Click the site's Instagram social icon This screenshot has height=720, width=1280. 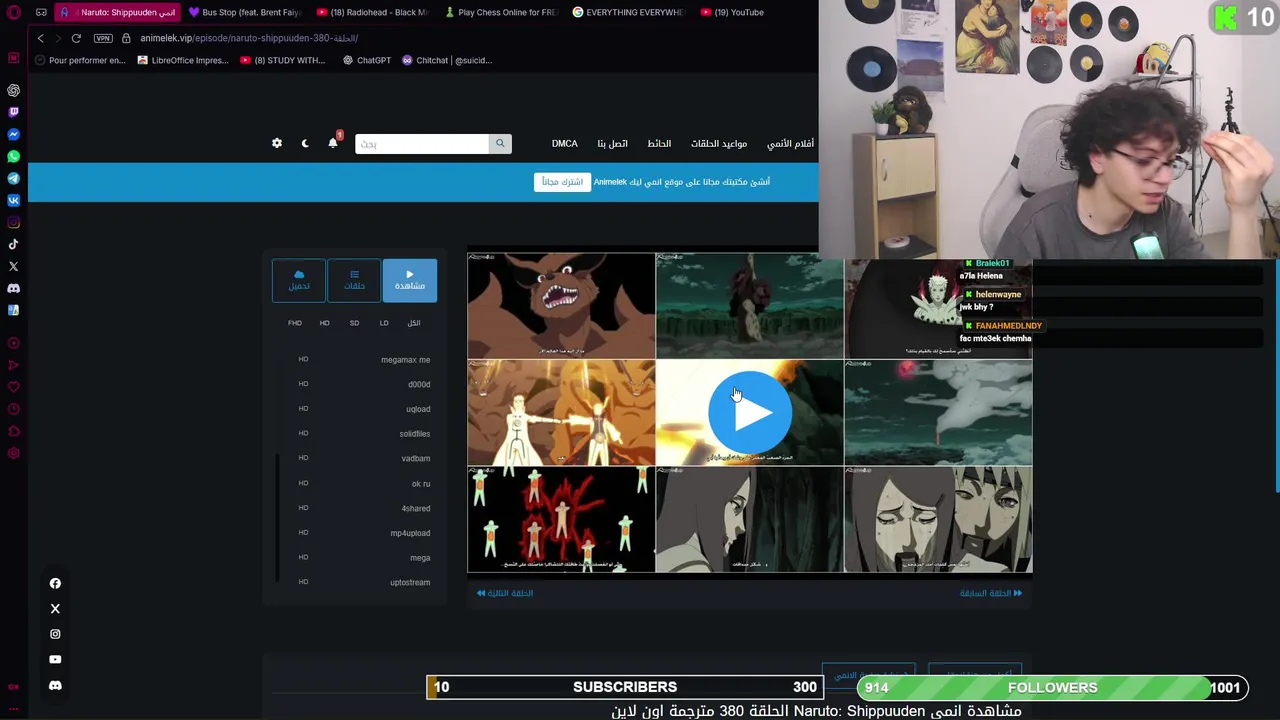tap(55, 634)
